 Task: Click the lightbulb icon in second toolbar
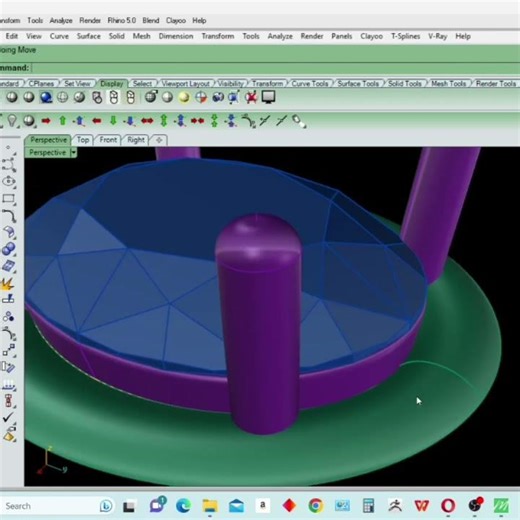click(x=12, y=121)
